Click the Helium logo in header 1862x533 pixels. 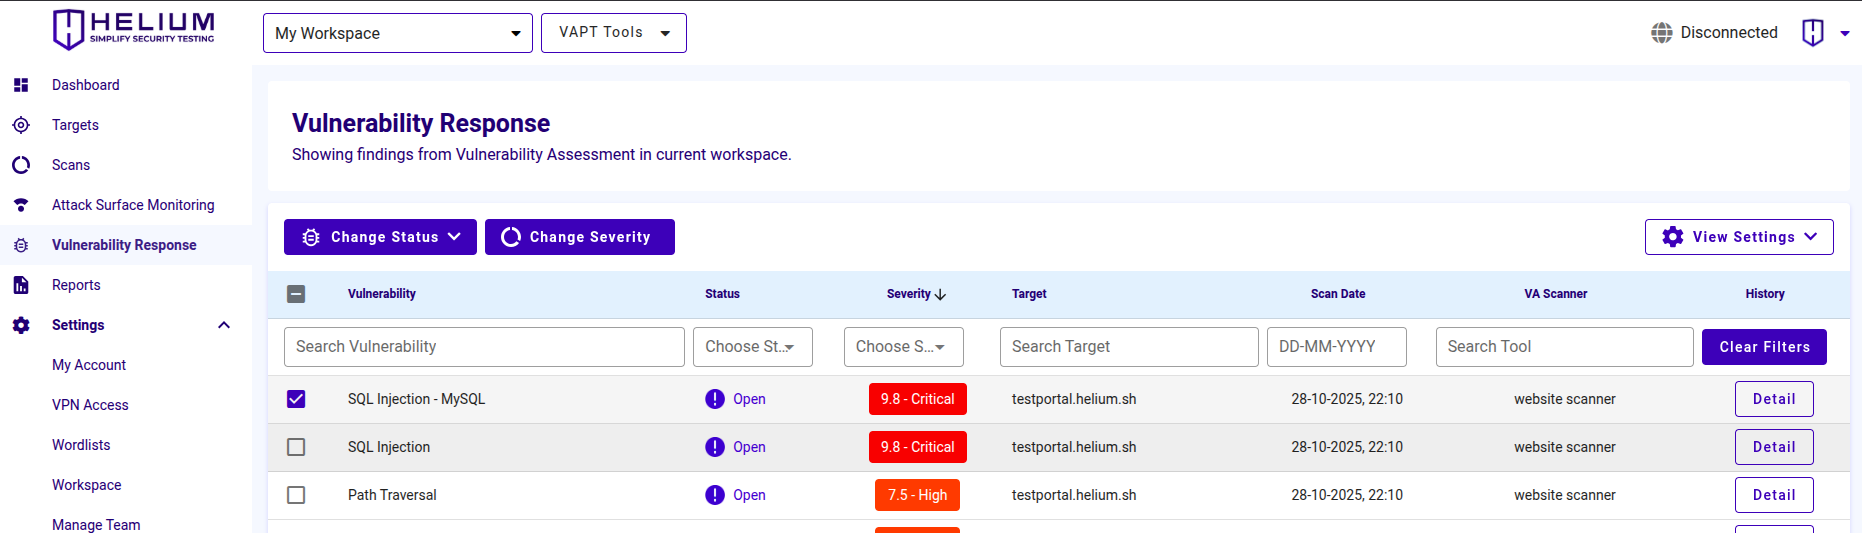click(133, 29)
